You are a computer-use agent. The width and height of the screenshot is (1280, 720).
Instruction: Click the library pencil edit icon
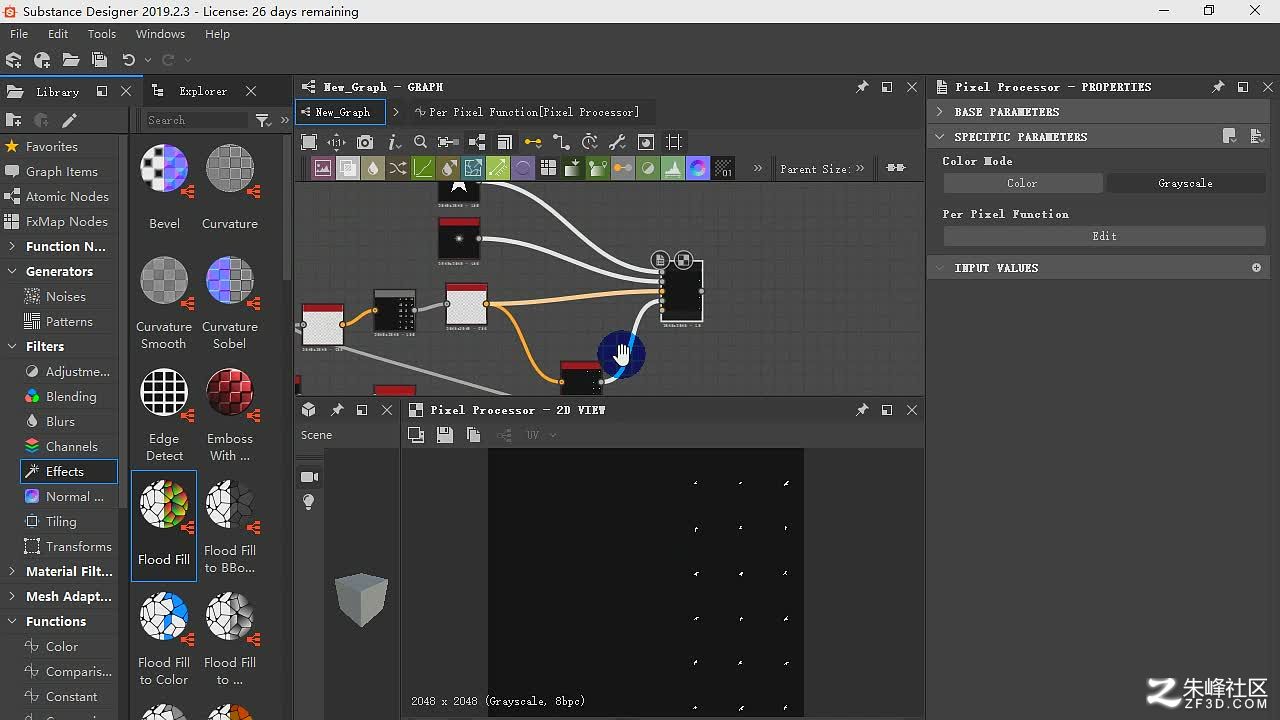click(x=69, y=120)
